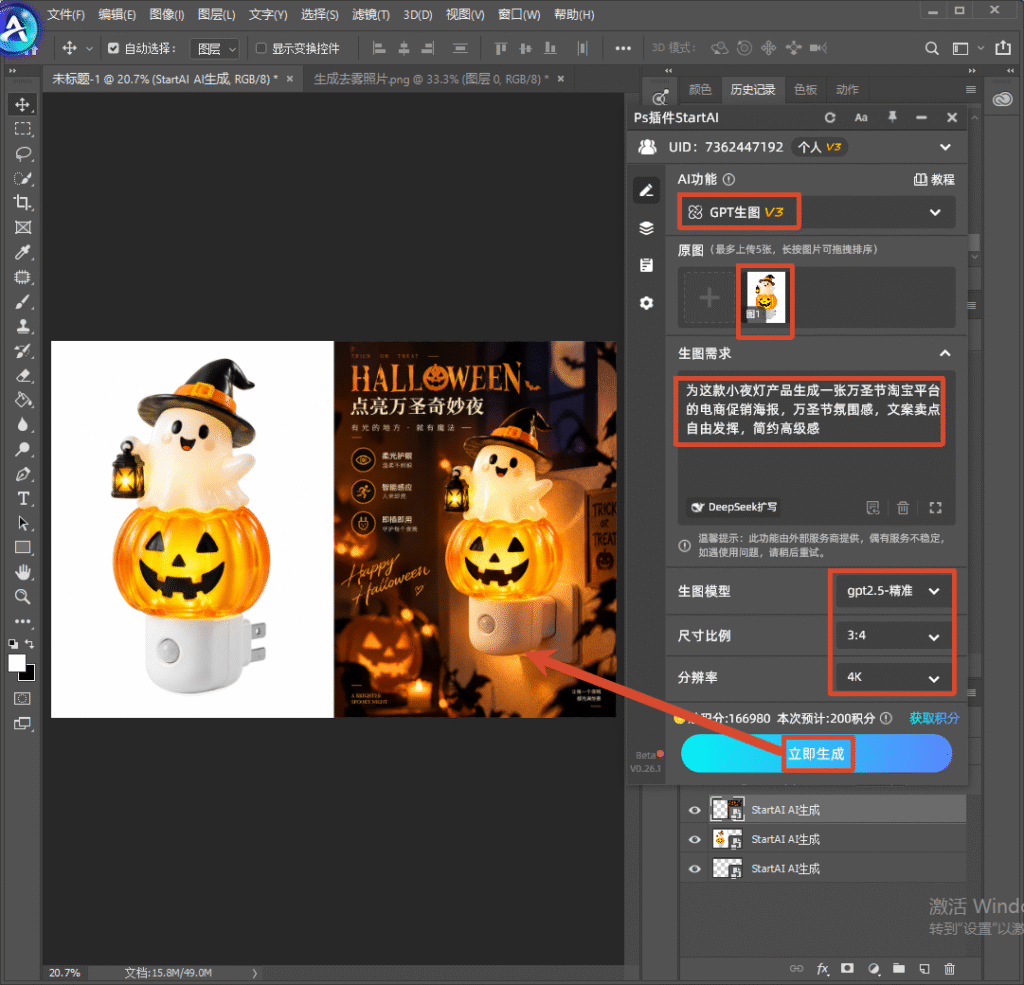The height and width of the screenshot is (985, 1024).
Task: Expand the UID account chevron
Action: [x=945, y=148]
